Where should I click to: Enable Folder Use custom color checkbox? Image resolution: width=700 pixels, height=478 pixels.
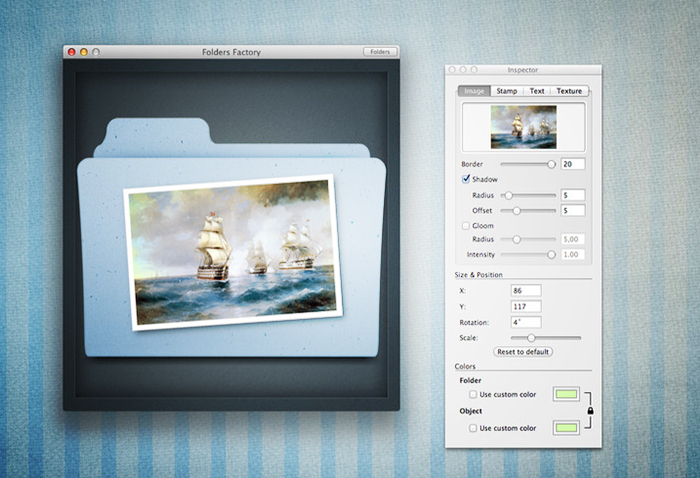(x=473, y=395)
